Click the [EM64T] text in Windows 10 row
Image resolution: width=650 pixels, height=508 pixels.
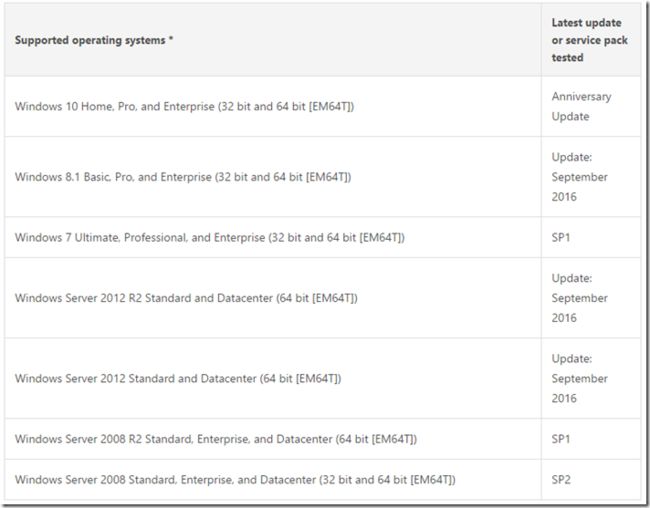coord(332,107)
